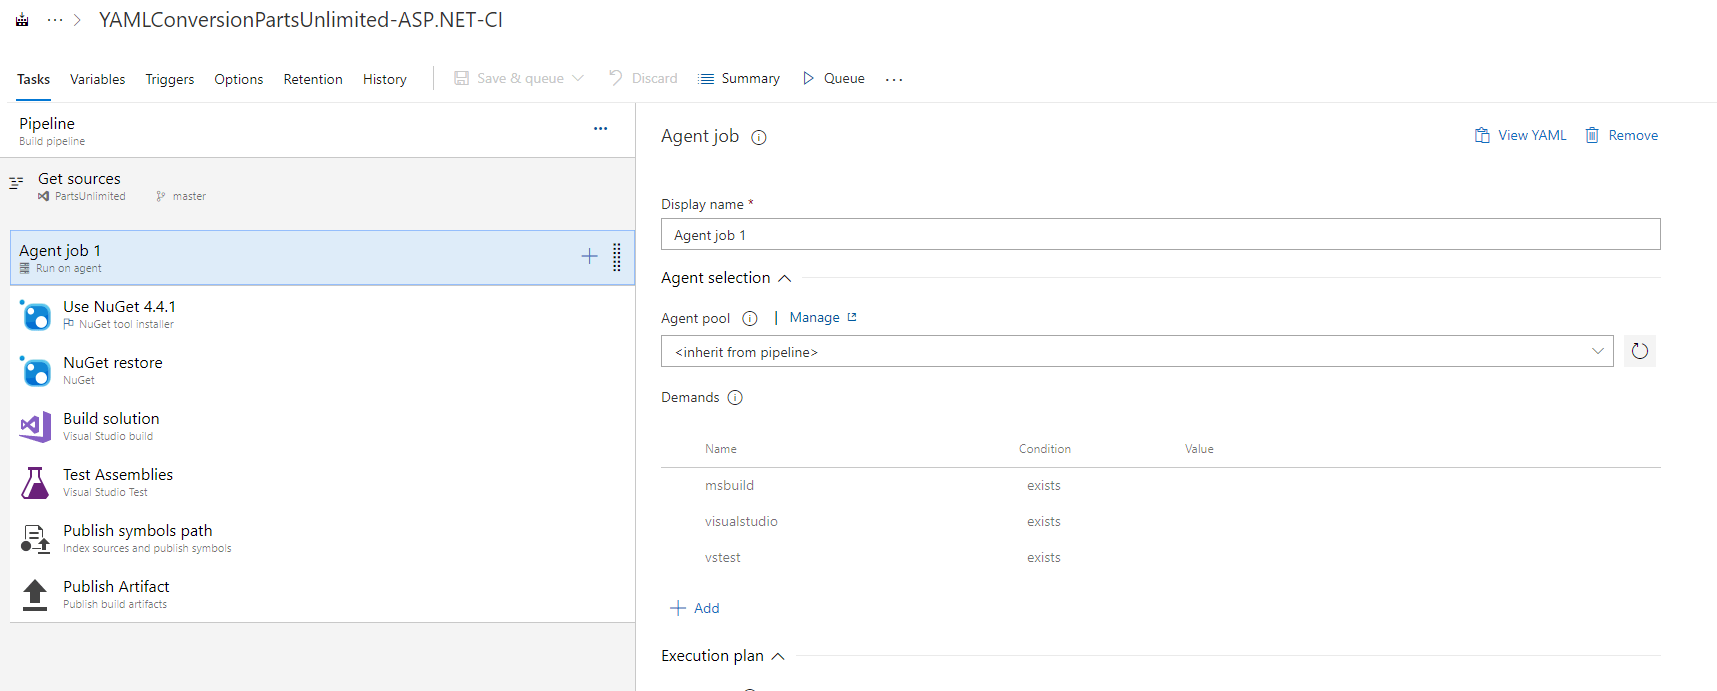Add a new demand

point(695,608)
